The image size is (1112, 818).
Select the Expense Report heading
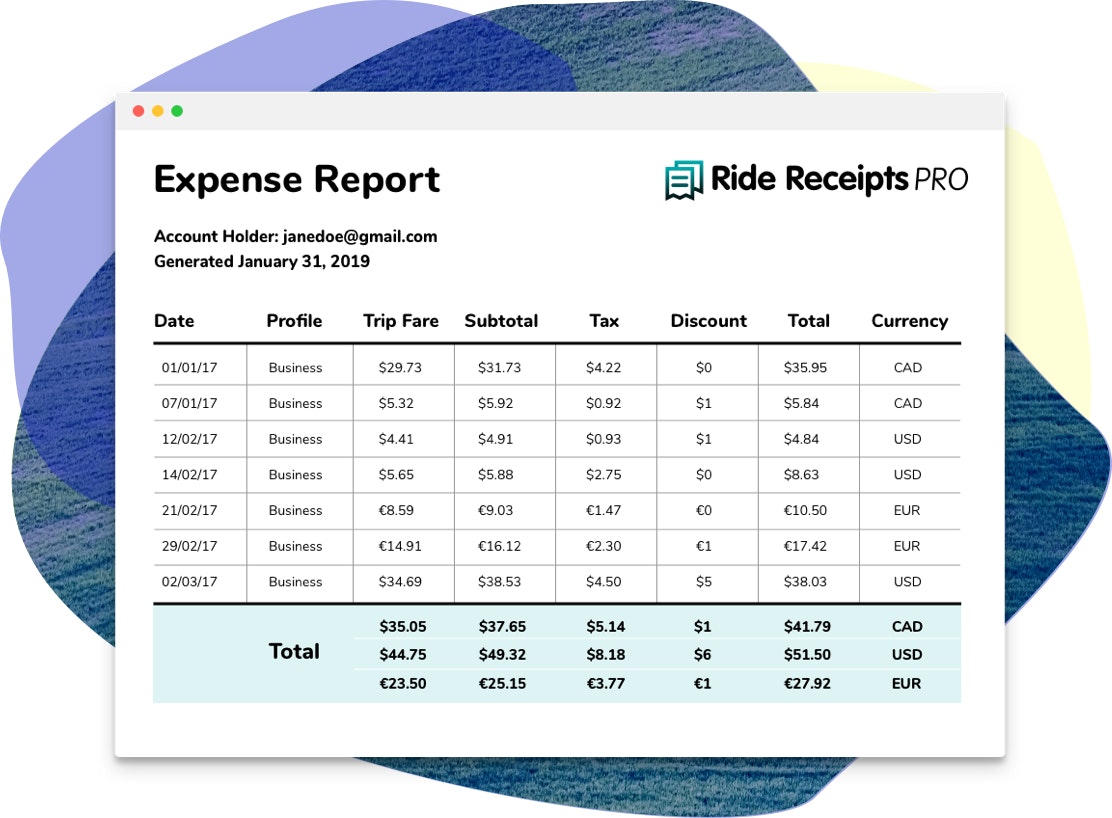pyautogui.click(x=297, y=180)
